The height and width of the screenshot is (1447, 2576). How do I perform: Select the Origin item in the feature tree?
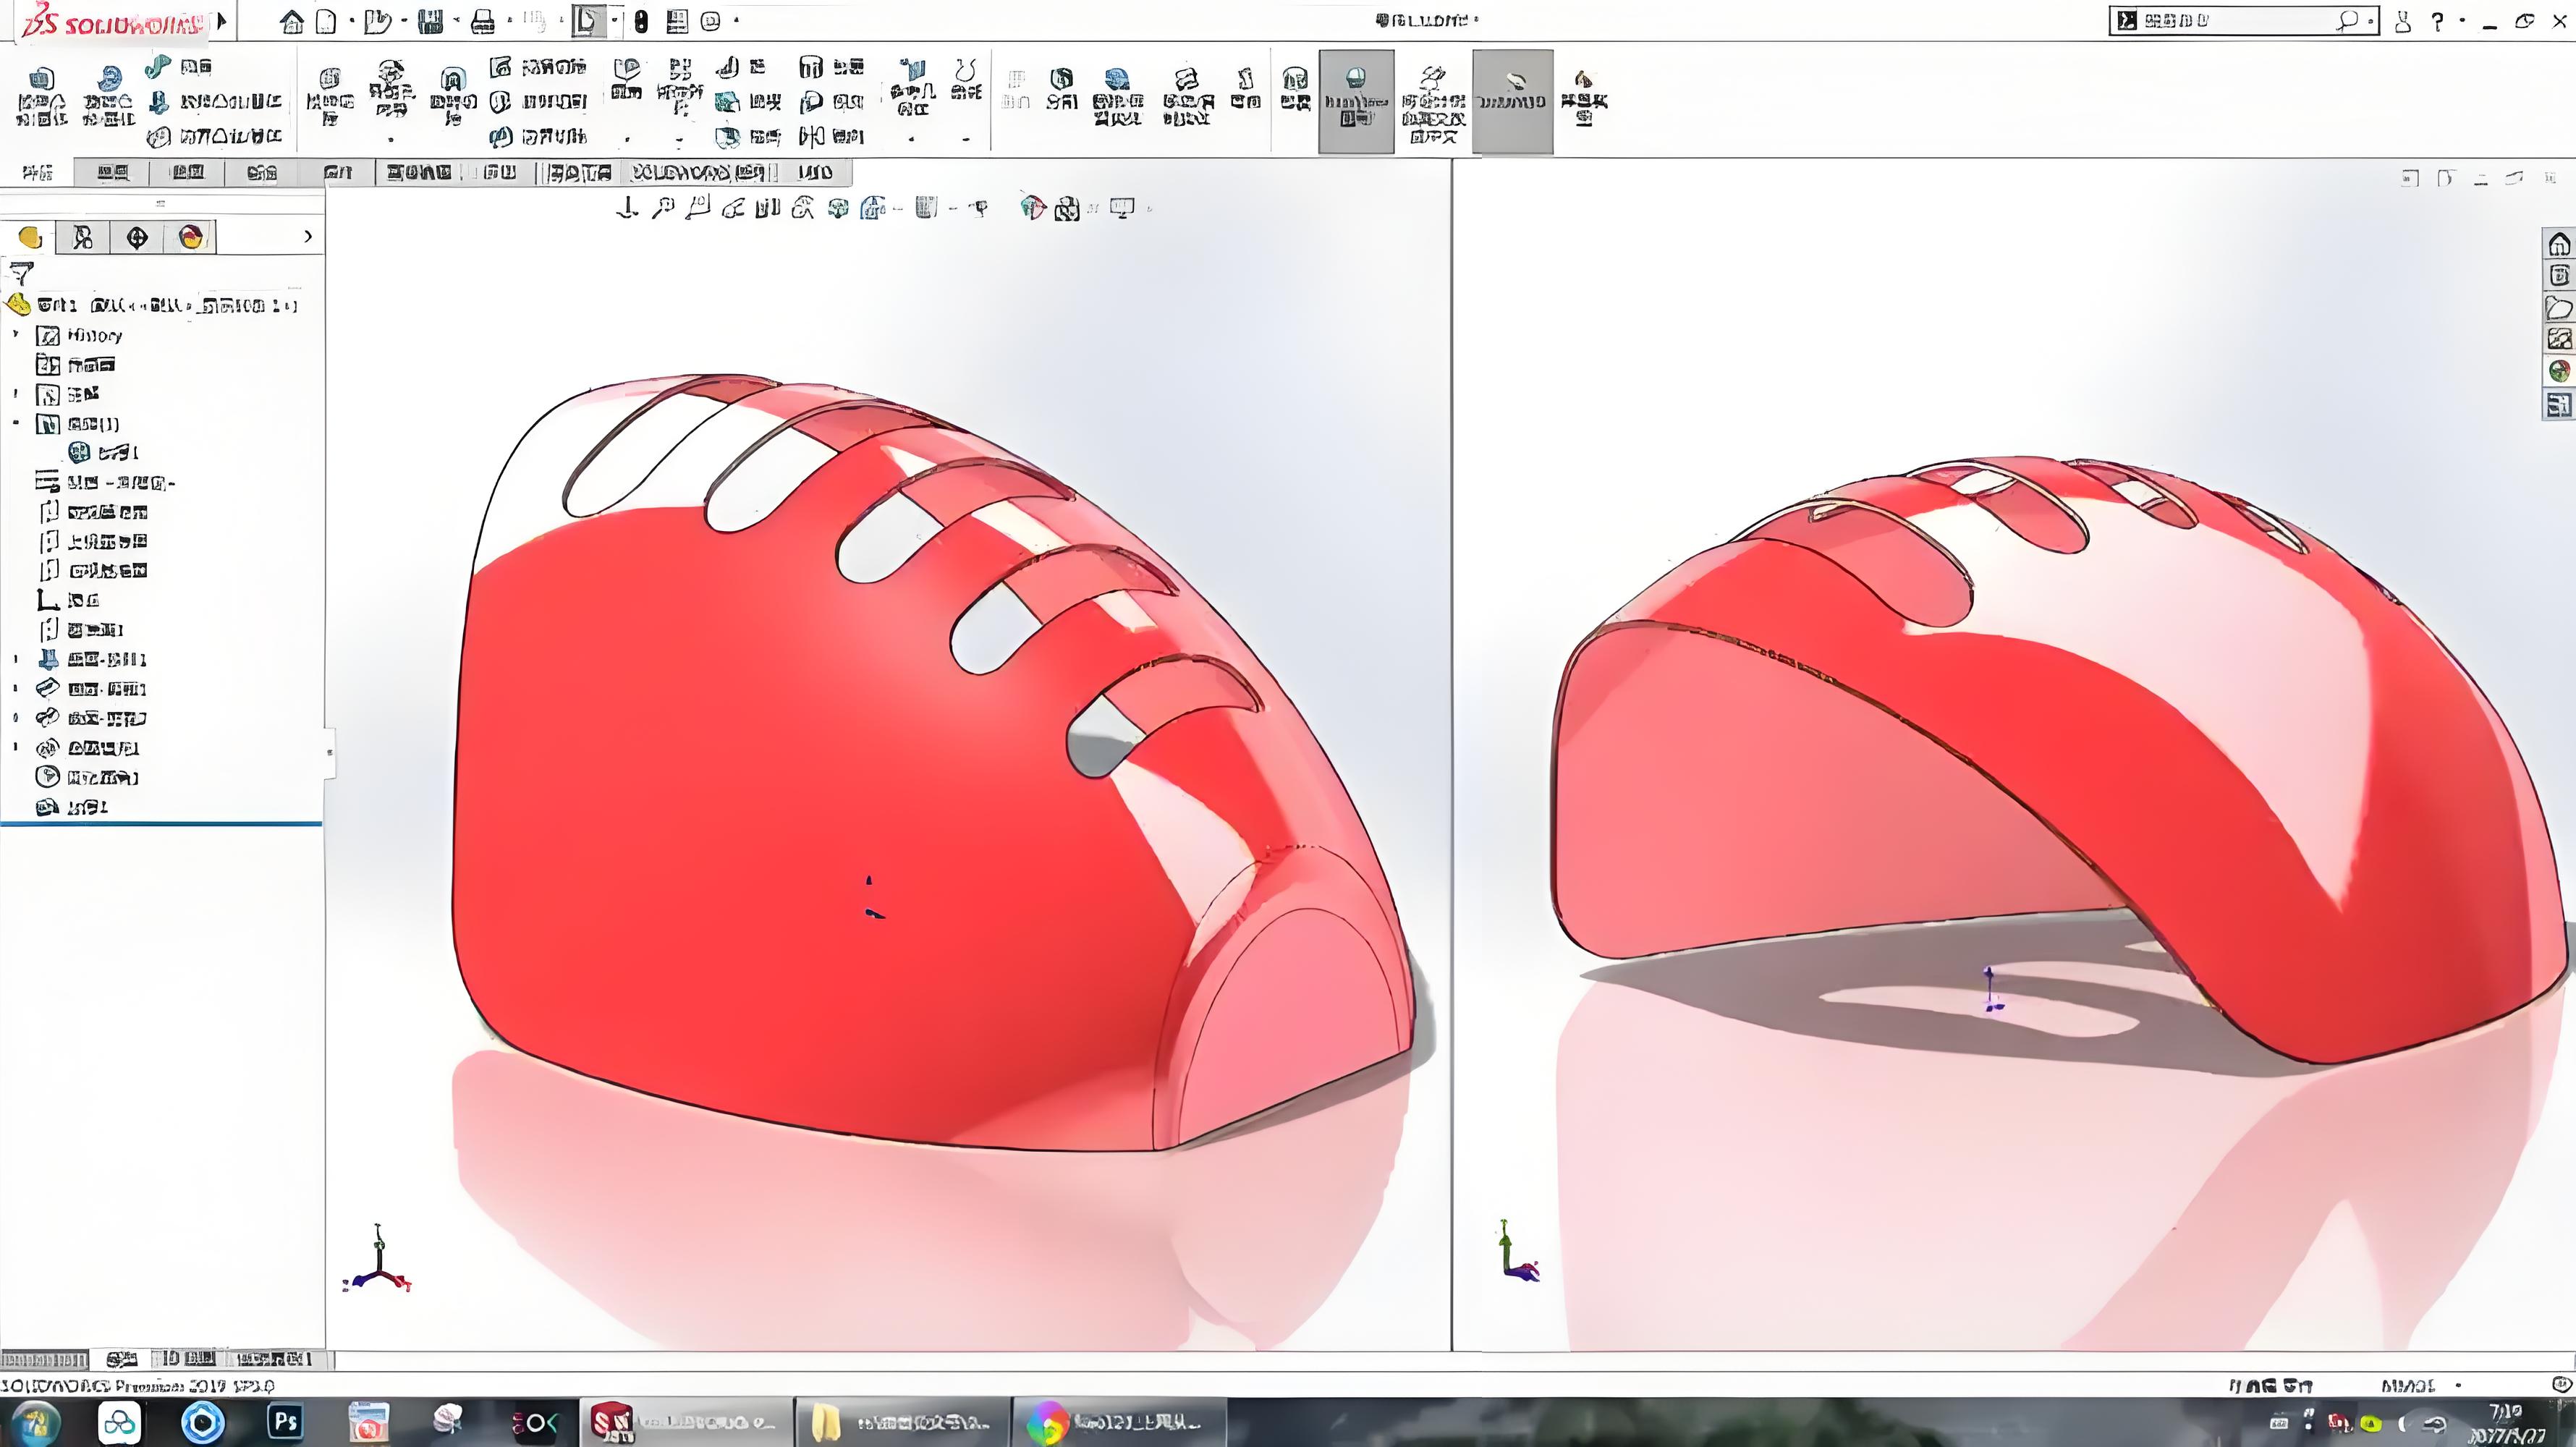68,600
